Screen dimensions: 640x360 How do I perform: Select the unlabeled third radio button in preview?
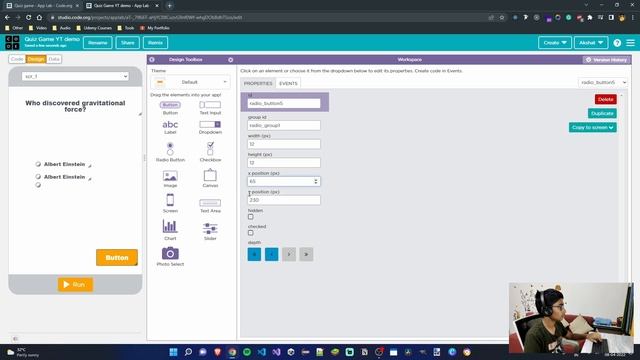38,185
